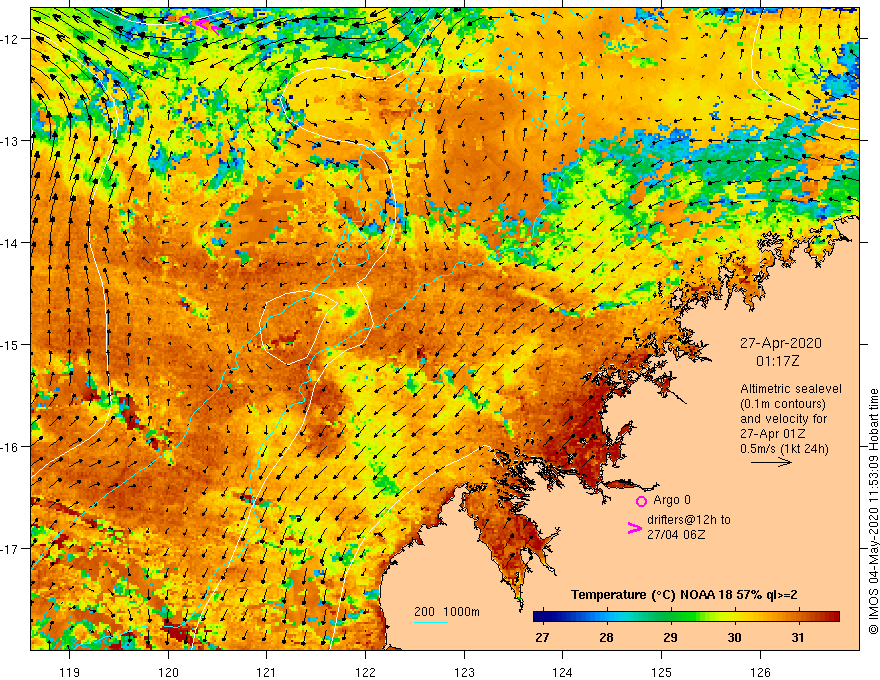Click the colorbar tick label 30
The height and width of the screenshot is (680, 880).
[x=734, y=637]
